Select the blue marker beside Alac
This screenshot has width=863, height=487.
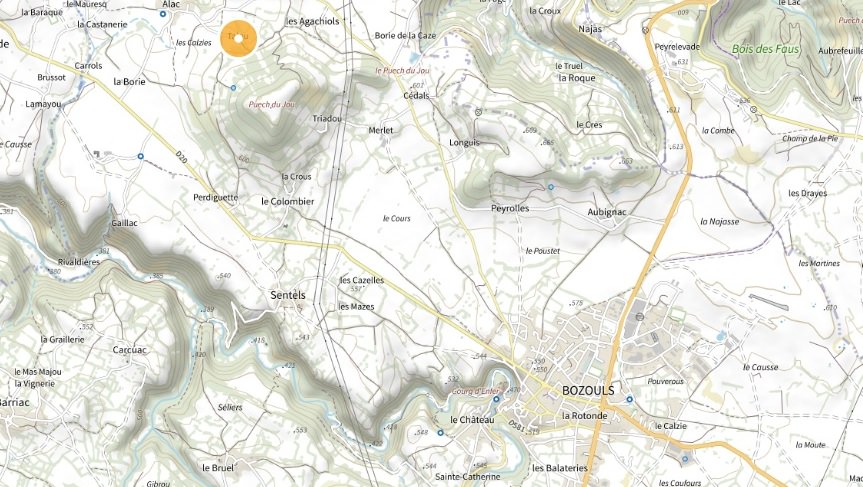pyautogui.click(x=163, y=14)
